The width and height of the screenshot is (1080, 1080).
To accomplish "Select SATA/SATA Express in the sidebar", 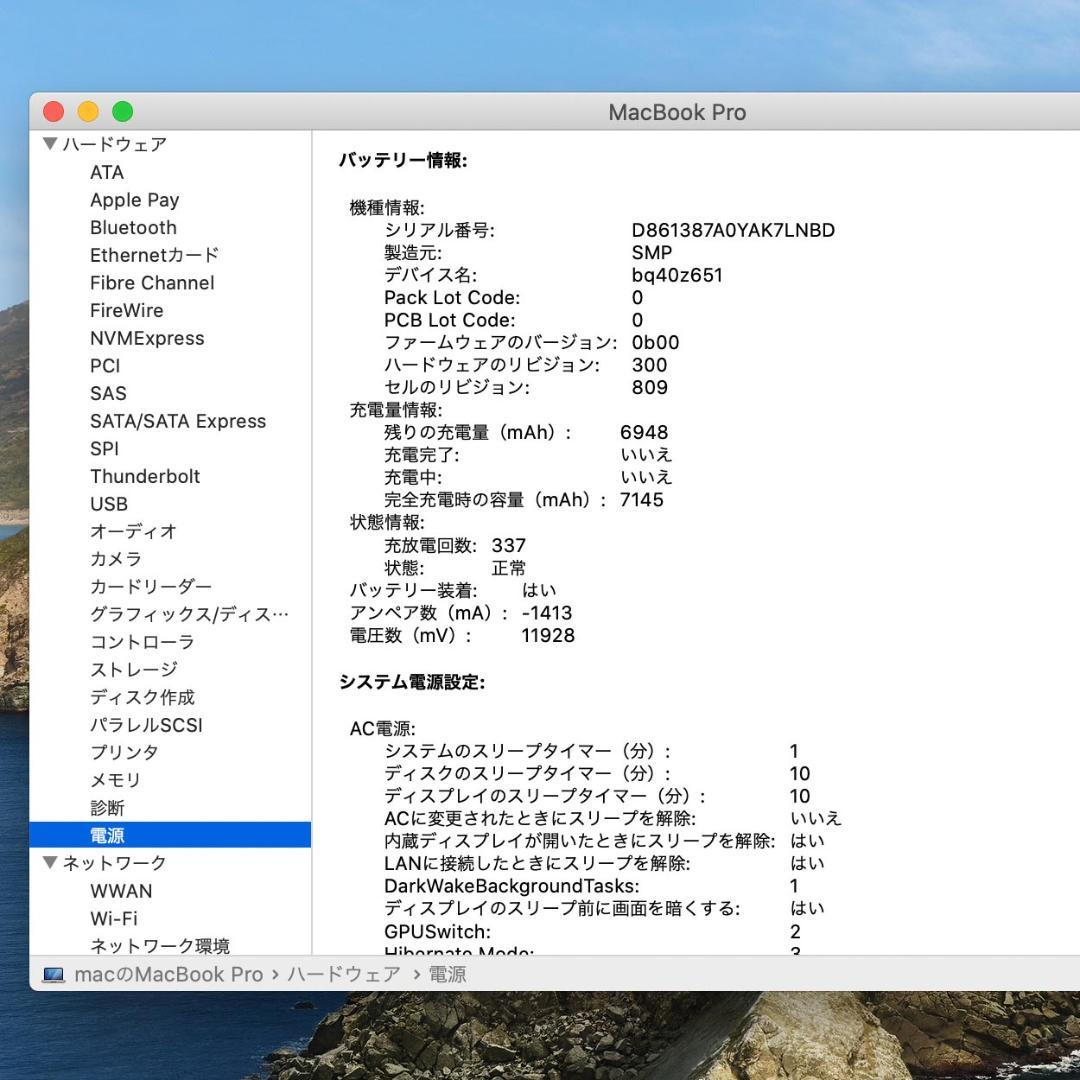I will tap(178, 421).
